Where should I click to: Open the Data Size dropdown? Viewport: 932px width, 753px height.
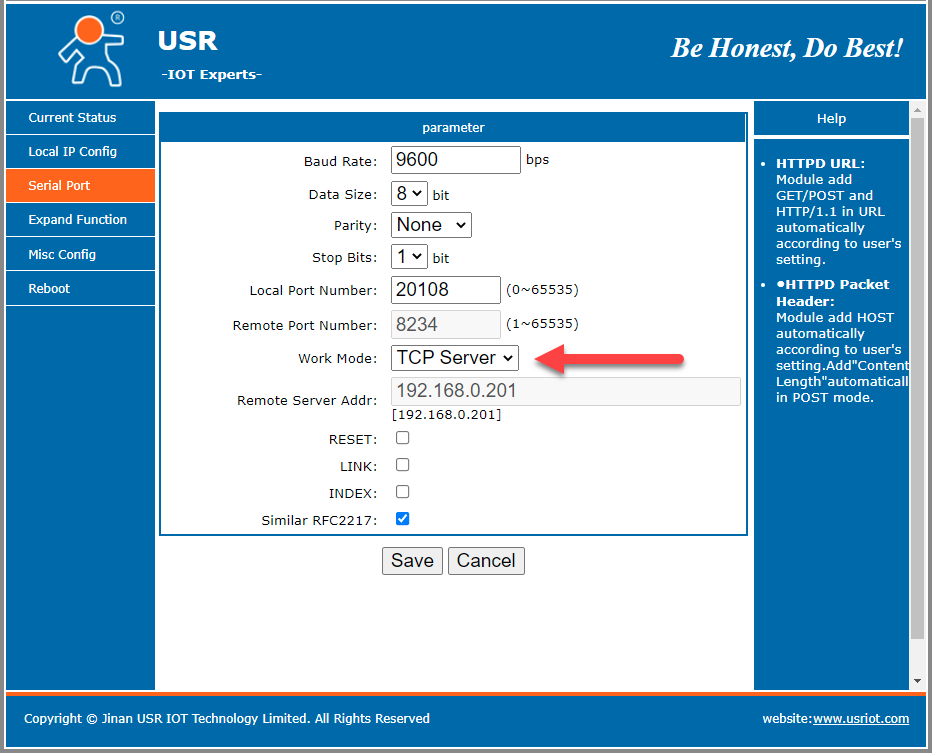click(409, 194)
